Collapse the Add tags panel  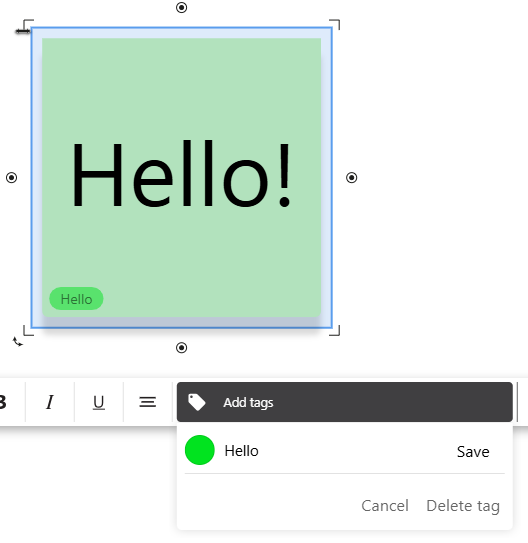[344, 402]
